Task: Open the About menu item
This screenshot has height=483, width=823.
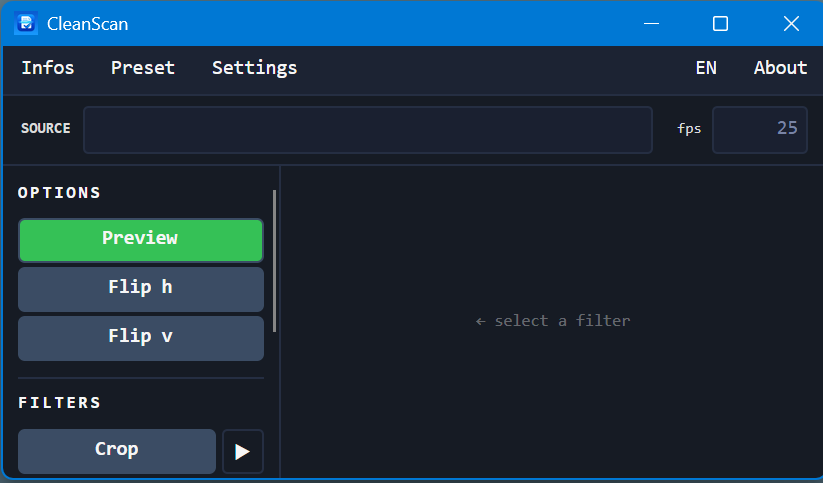Action: [780, 68]
